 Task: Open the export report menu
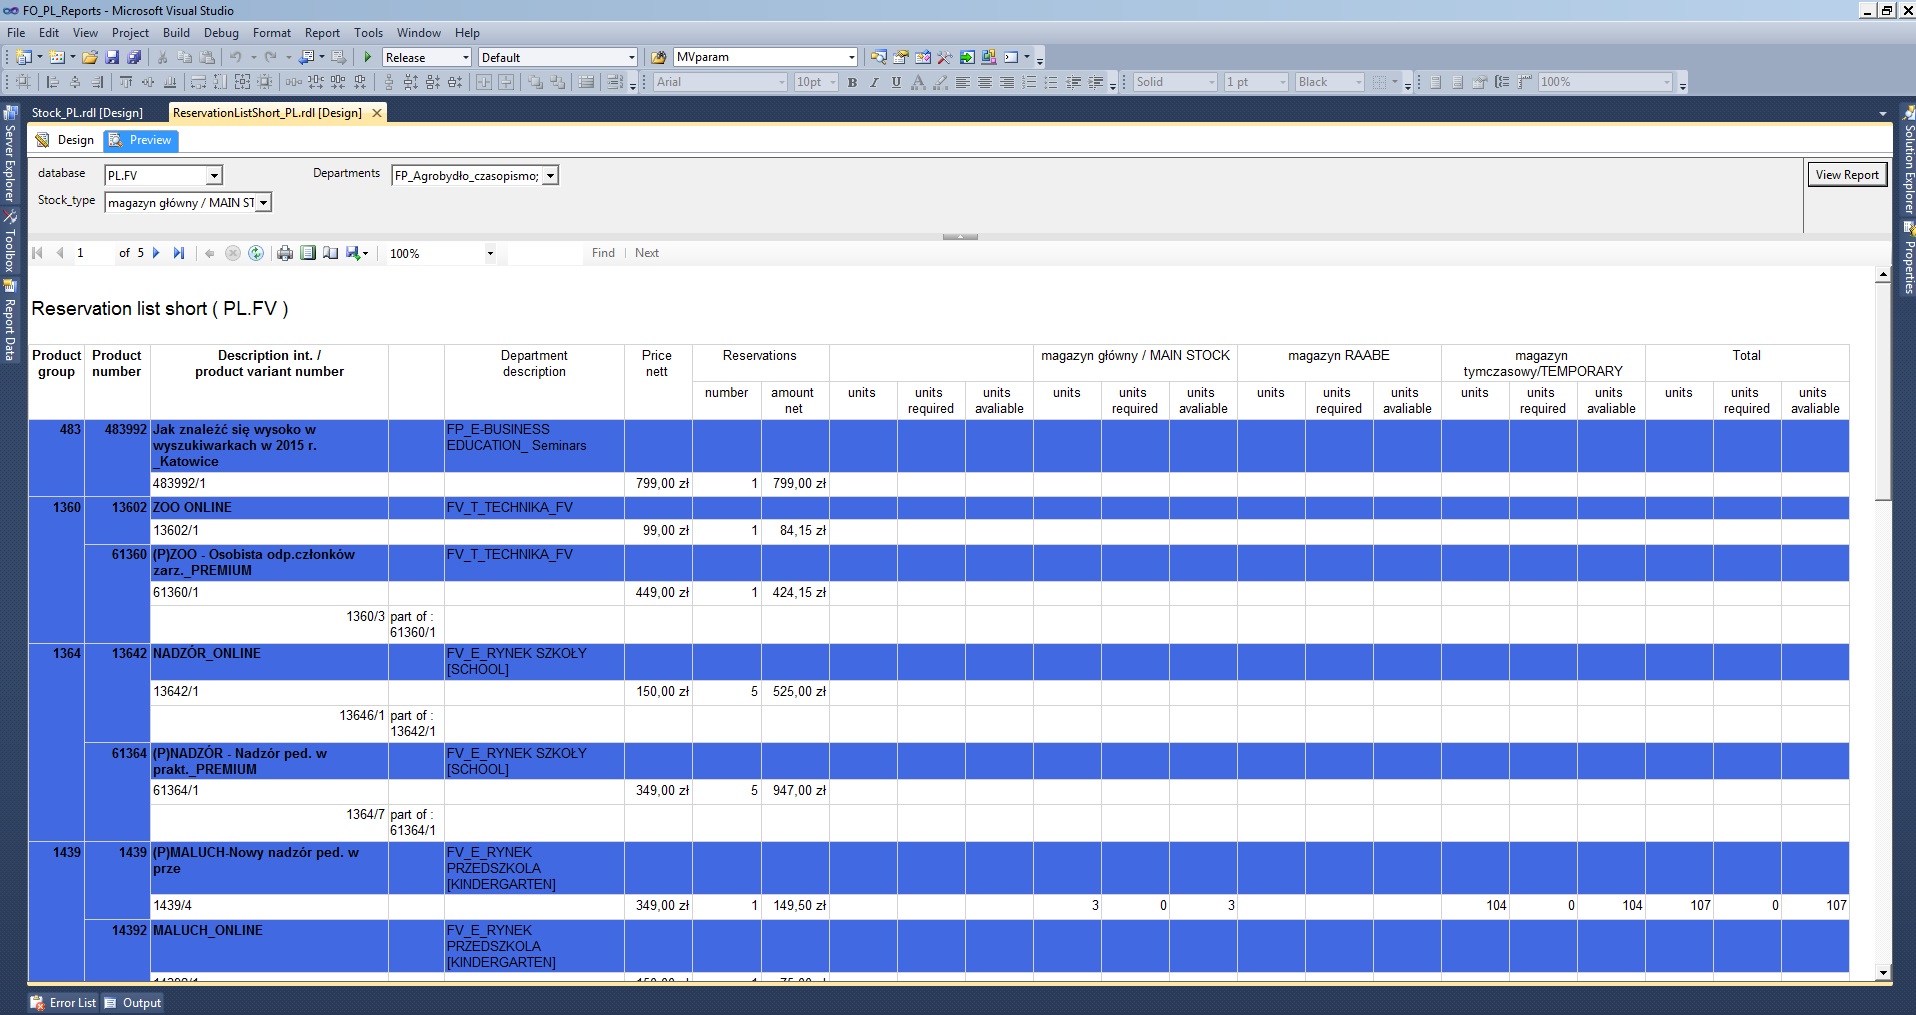(357, 253)
